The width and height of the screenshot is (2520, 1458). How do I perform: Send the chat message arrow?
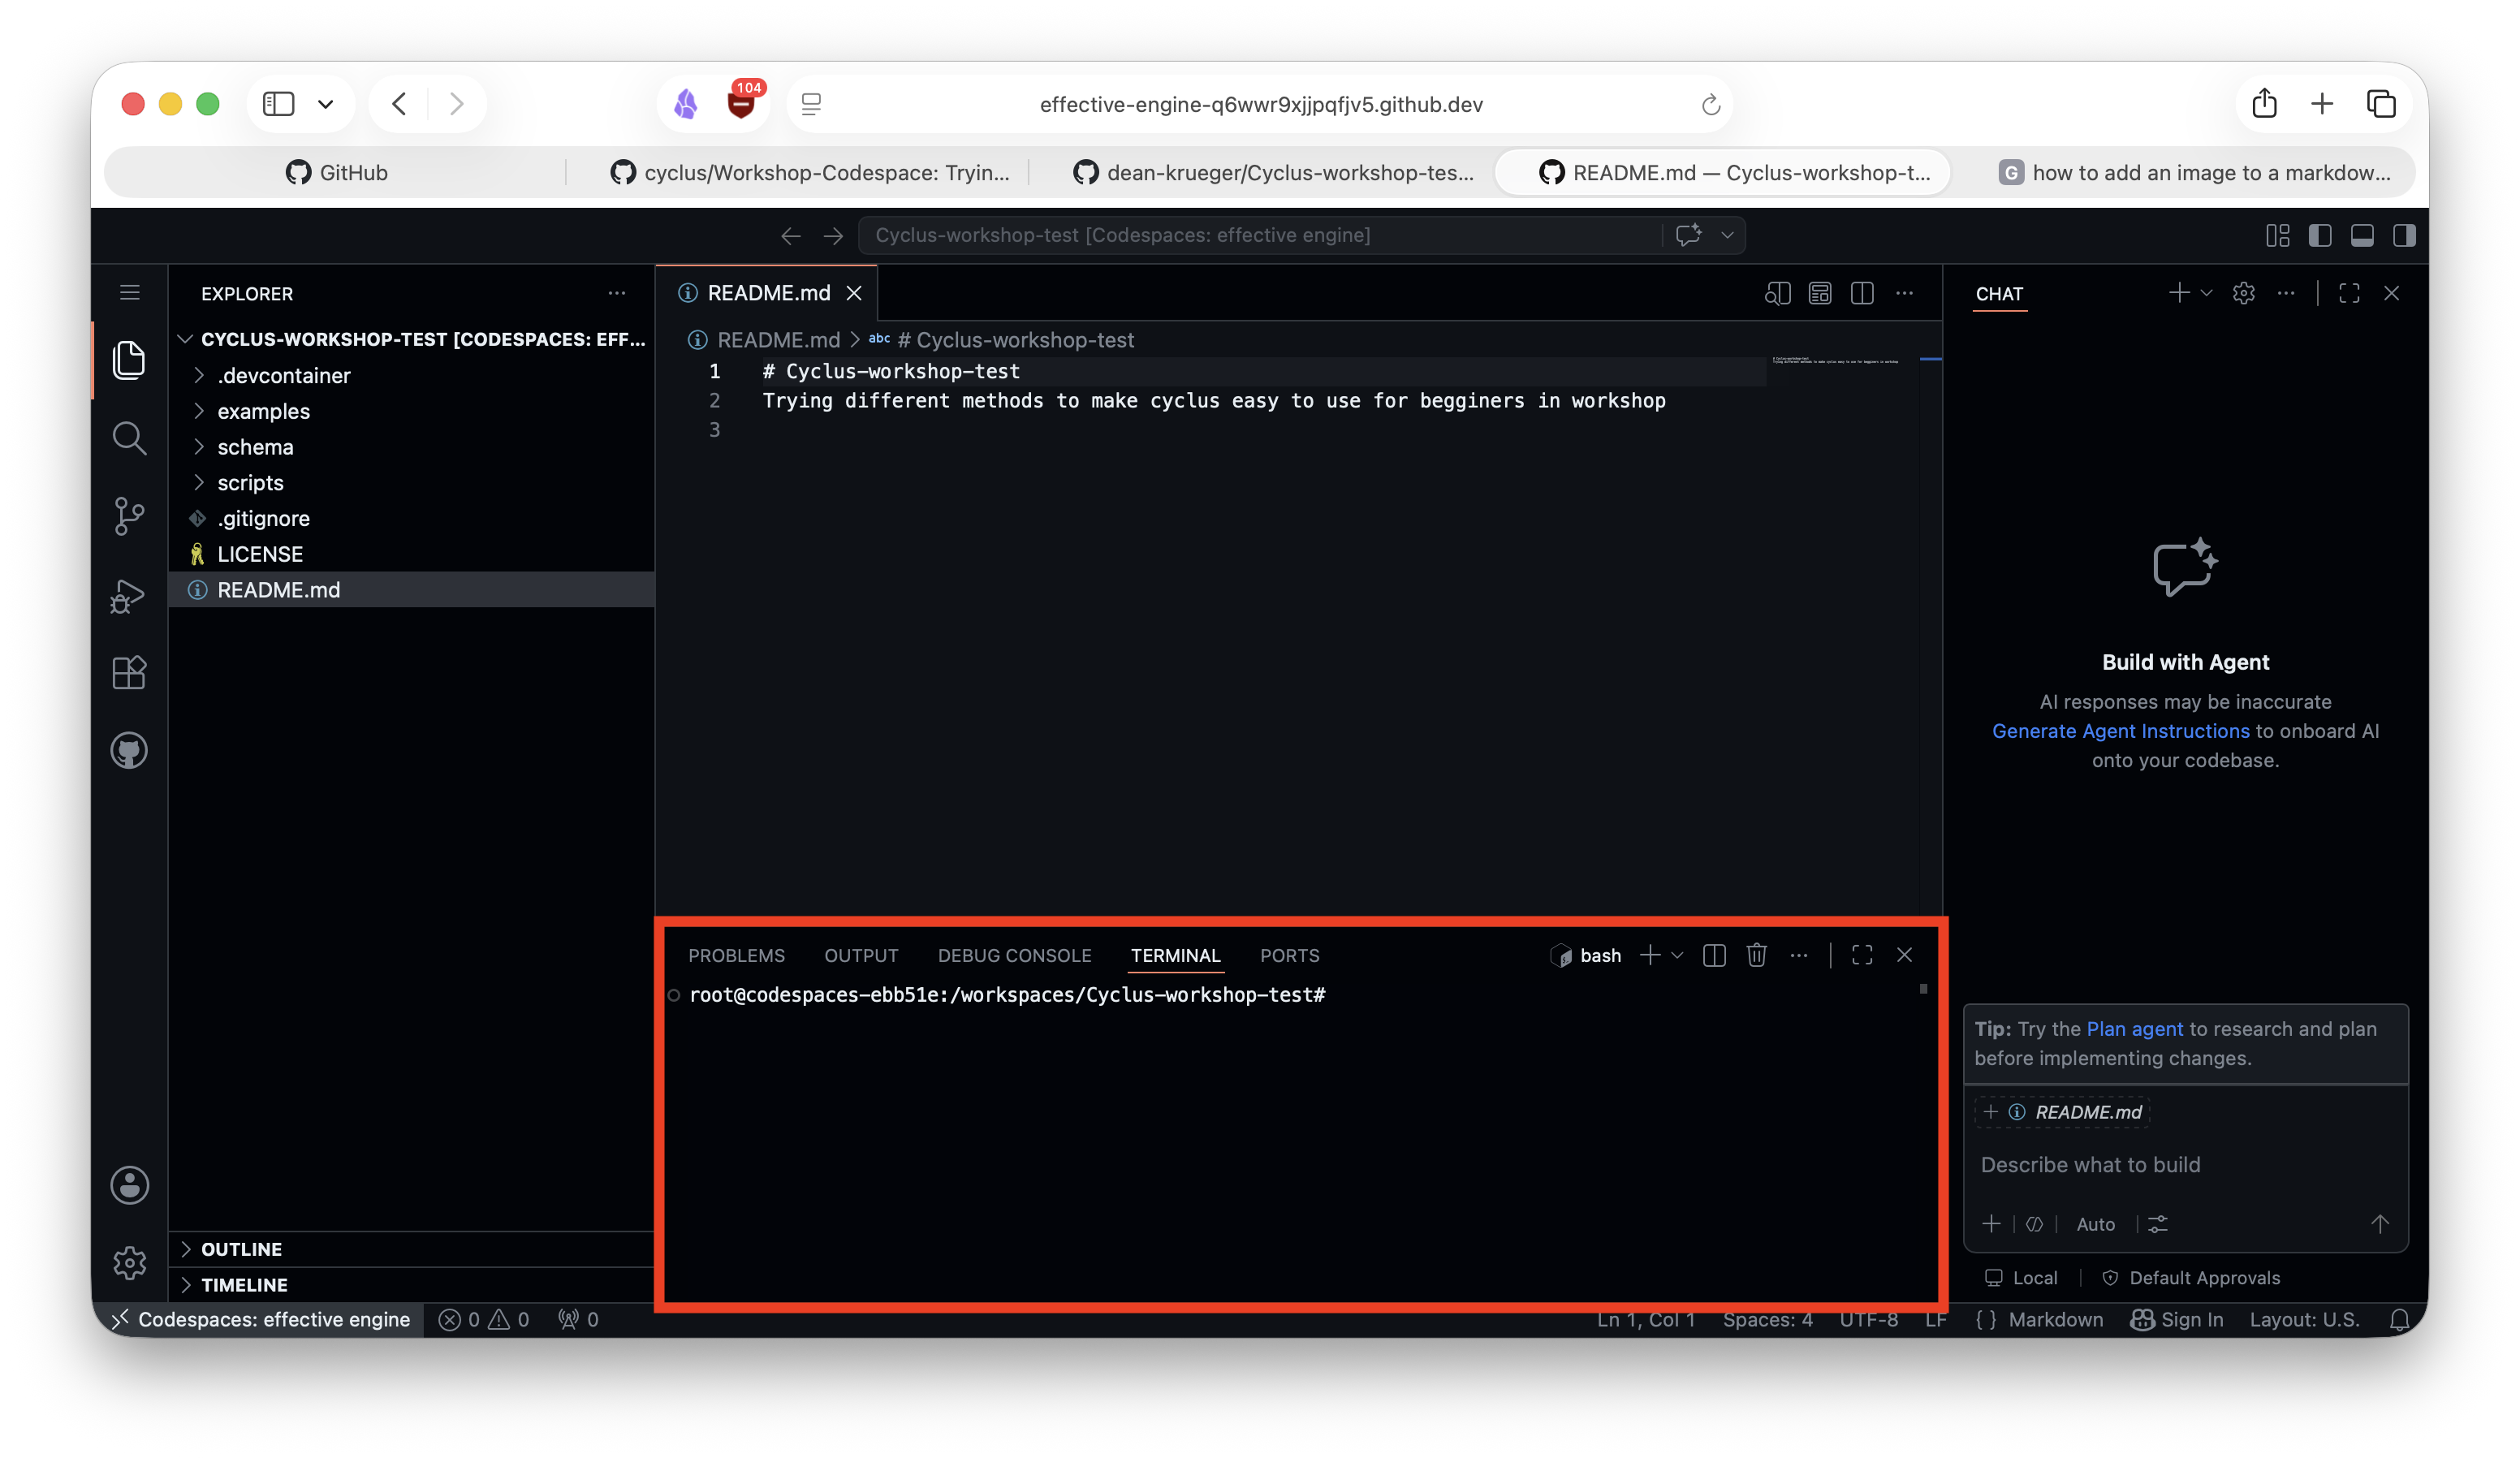(x=2379, y=1223)
